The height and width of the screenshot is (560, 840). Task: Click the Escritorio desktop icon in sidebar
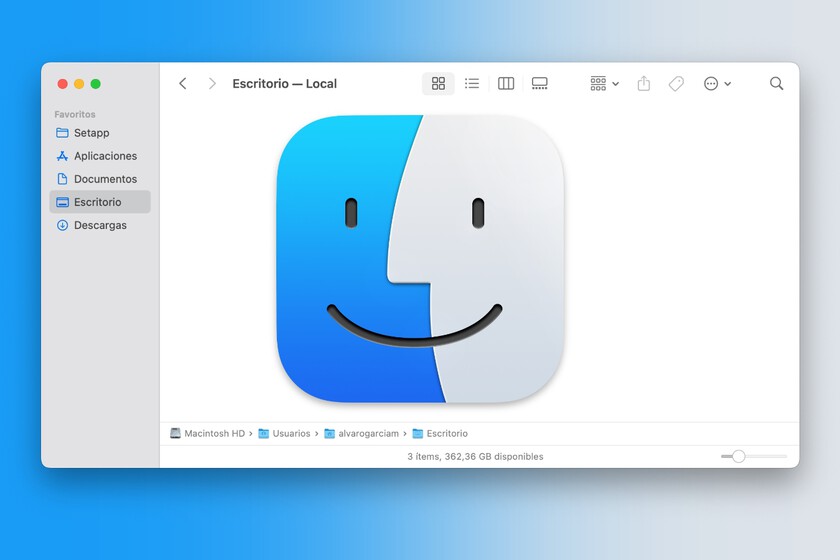coord(62,202)
